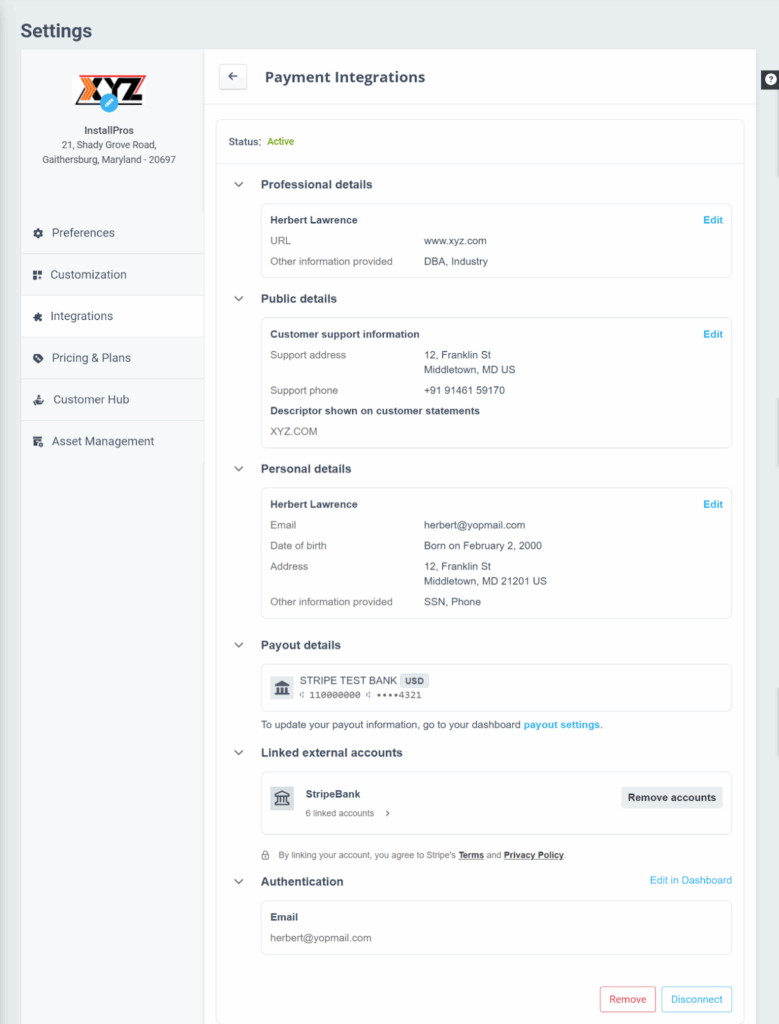Click the StripeBank bank icon
The height and width of the screenshot is (1024, 779).
[282, 798]
